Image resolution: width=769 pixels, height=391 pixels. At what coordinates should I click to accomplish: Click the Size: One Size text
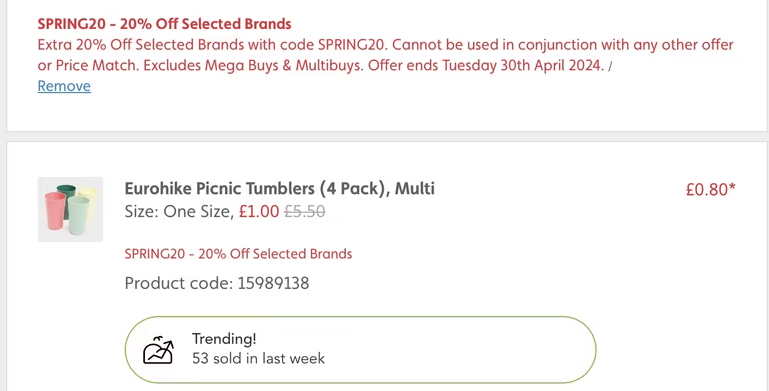click(x=179, y=211)
